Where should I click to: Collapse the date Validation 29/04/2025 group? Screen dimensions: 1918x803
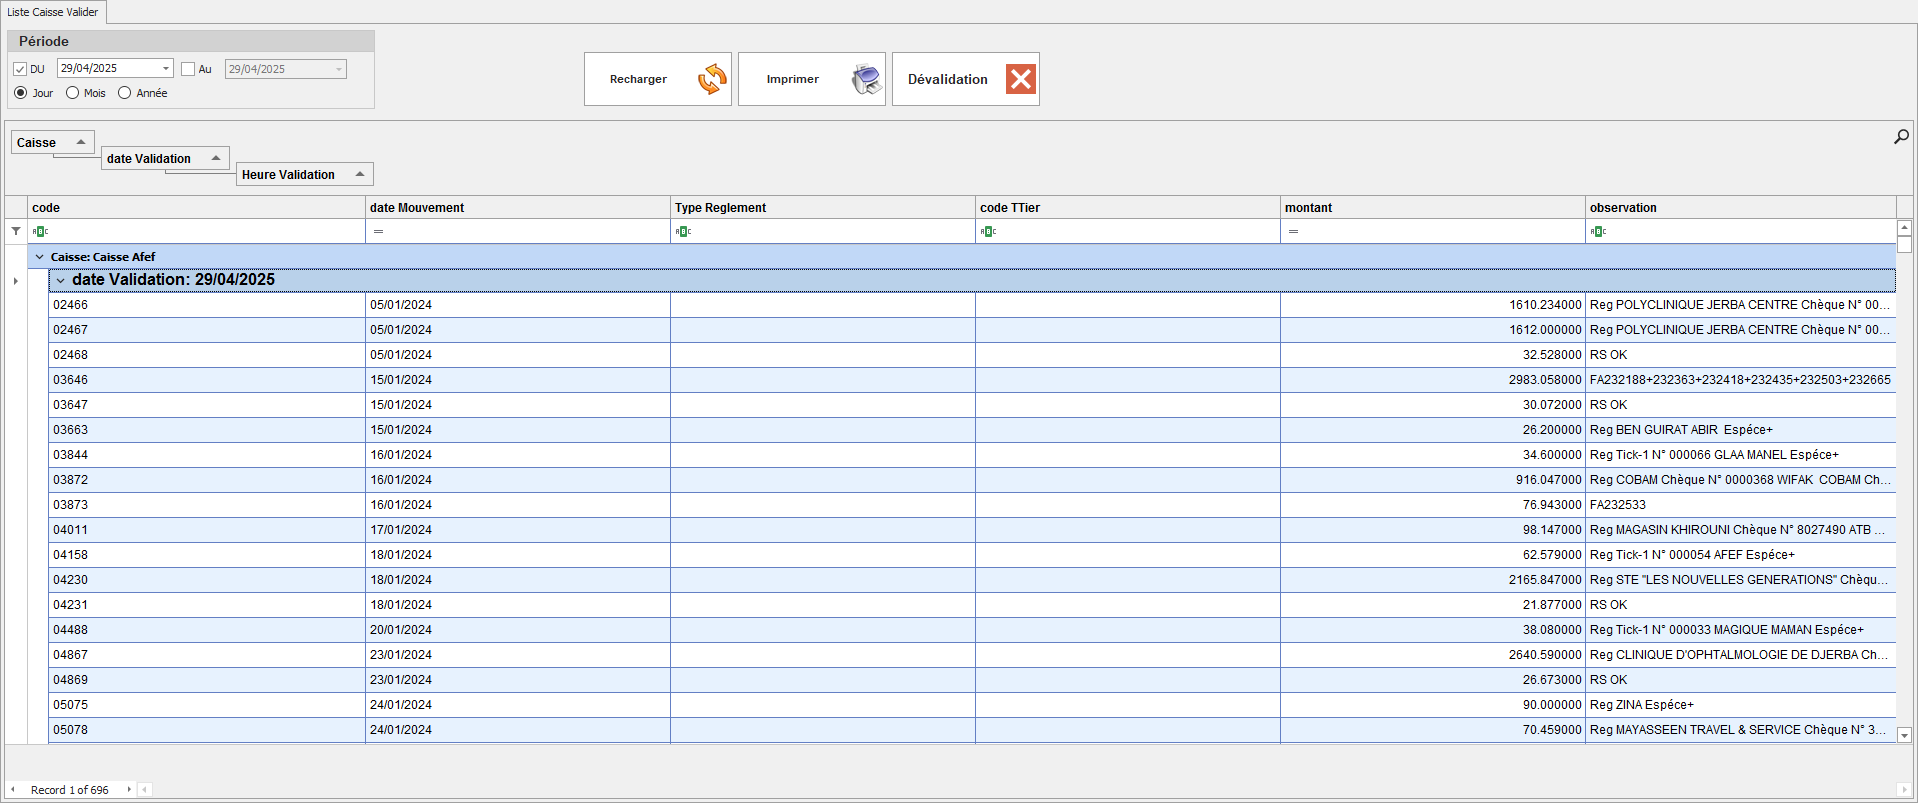(x=61, y=280)
